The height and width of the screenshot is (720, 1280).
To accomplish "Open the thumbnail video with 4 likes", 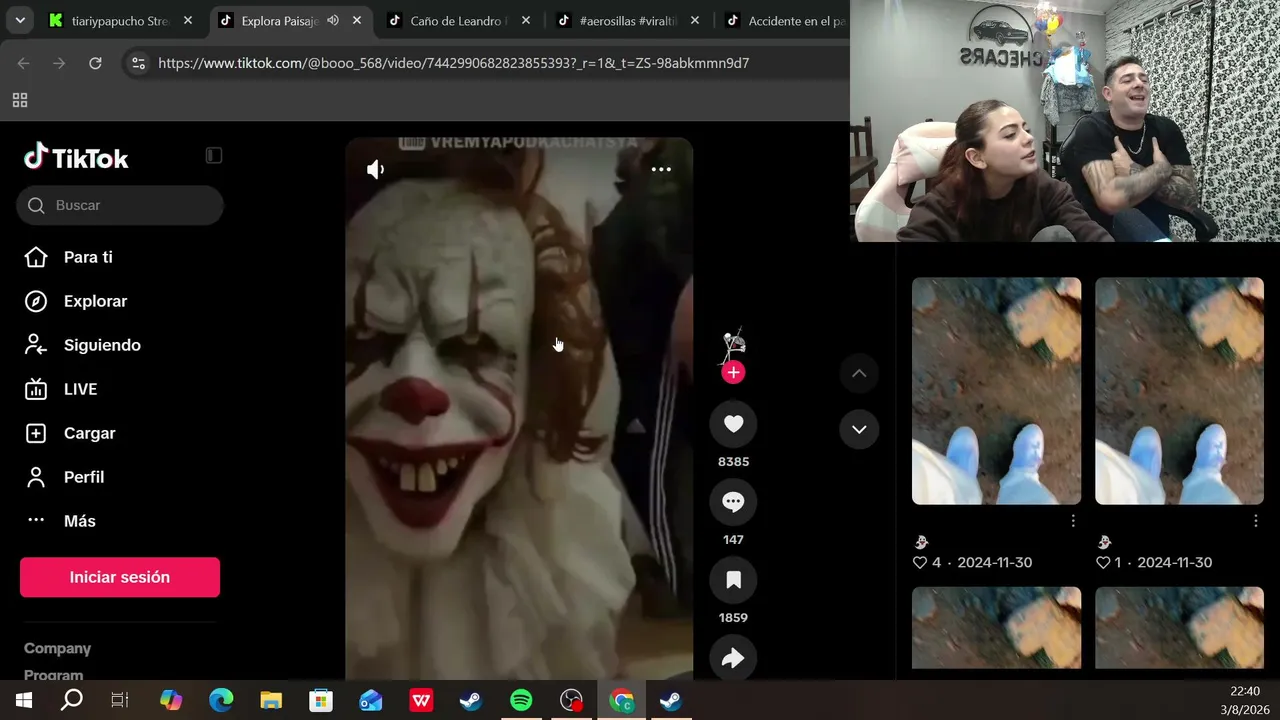I will point(996,391).
